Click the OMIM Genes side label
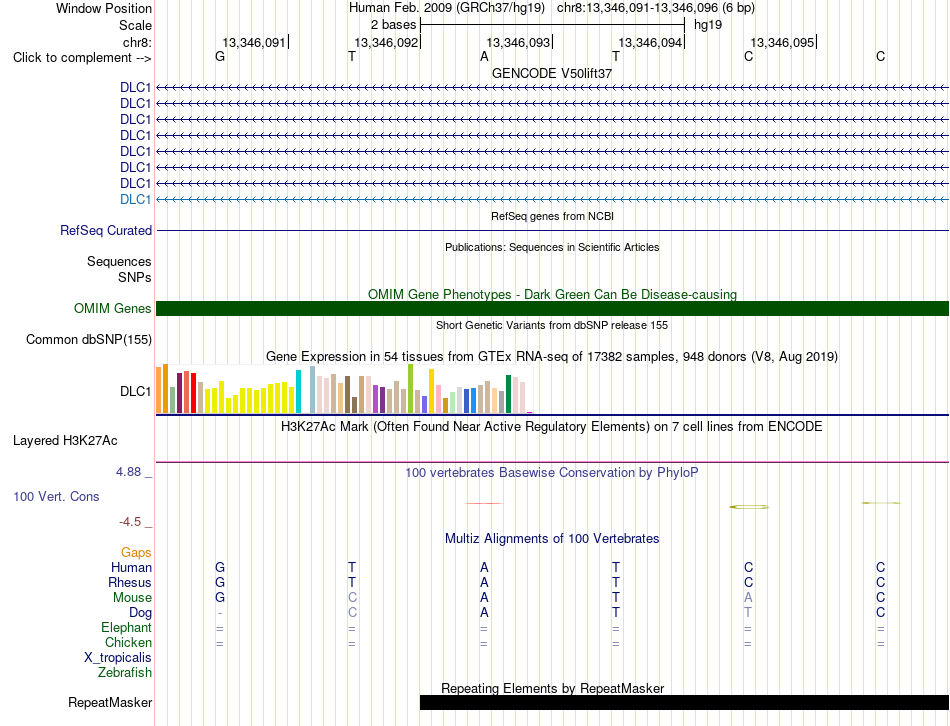 click(x=113, y=308)
